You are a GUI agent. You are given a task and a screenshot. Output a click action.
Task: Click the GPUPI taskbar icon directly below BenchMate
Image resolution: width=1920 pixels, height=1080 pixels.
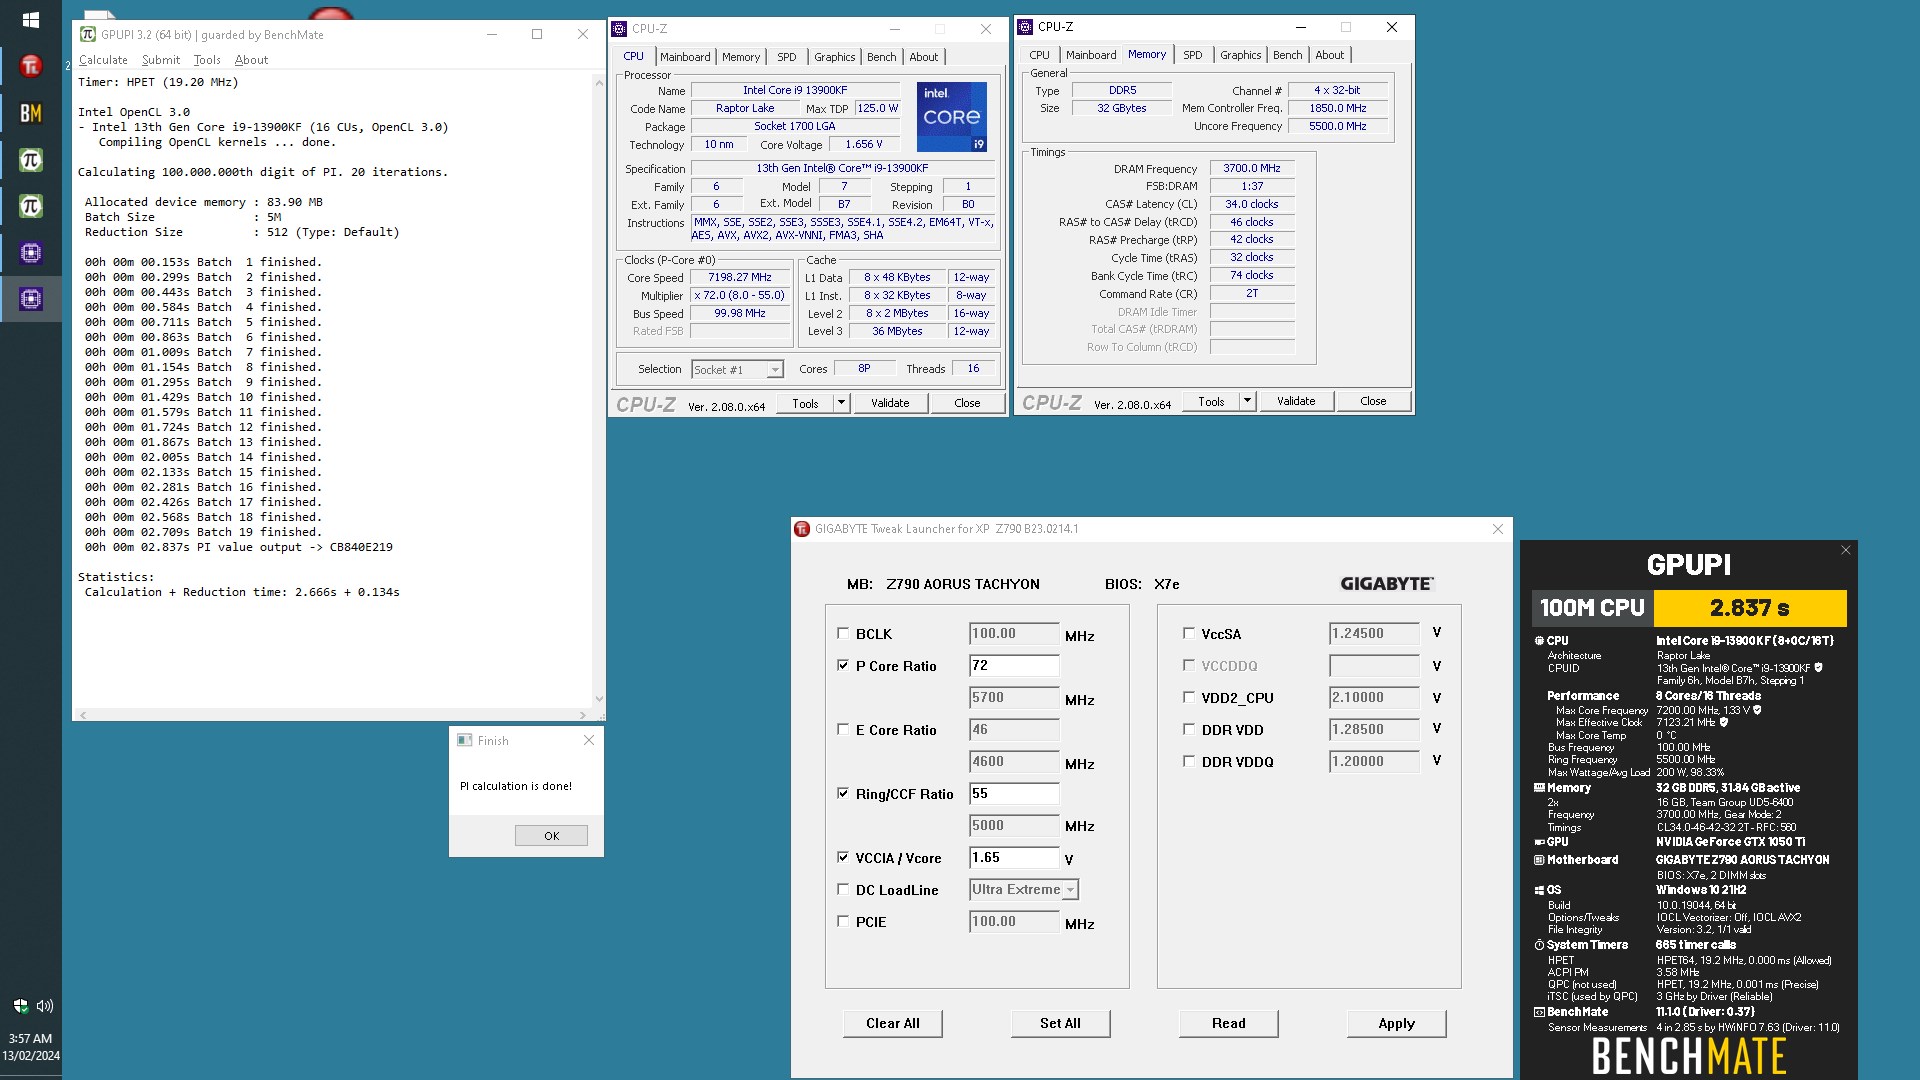(x=31, y=160)
